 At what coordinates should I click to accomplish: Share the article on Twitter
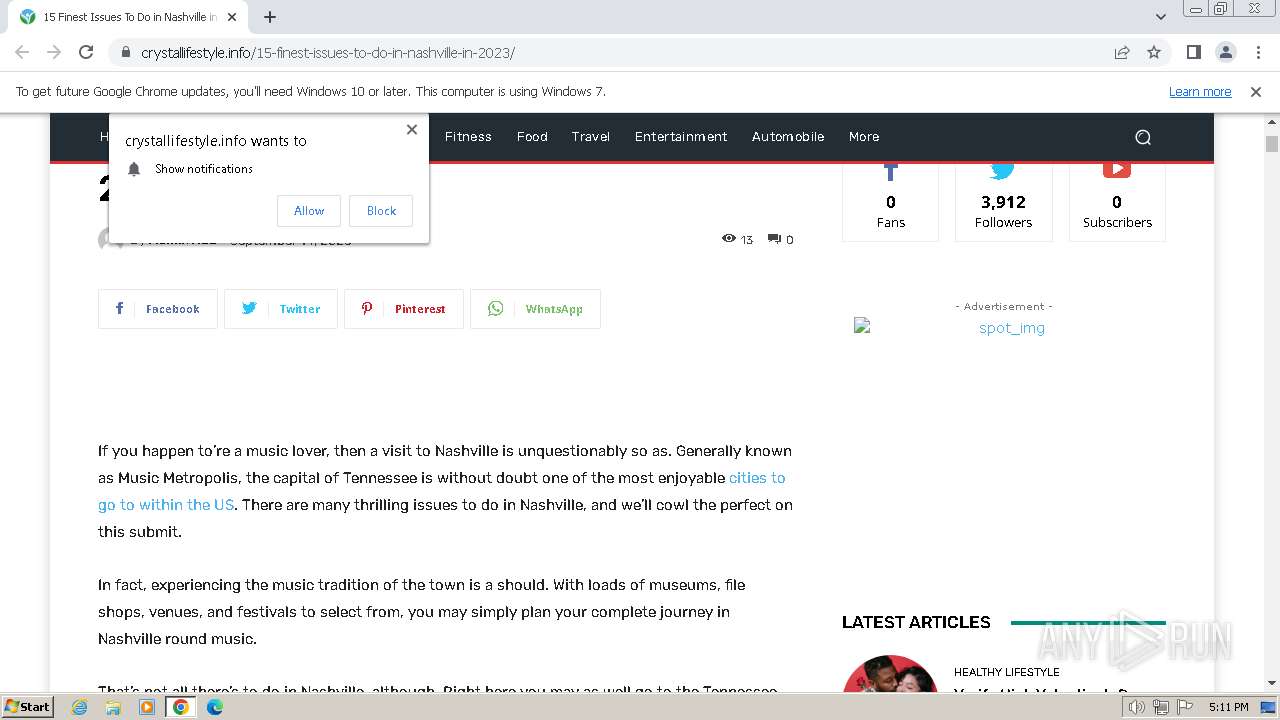click(x=281, y=309)
